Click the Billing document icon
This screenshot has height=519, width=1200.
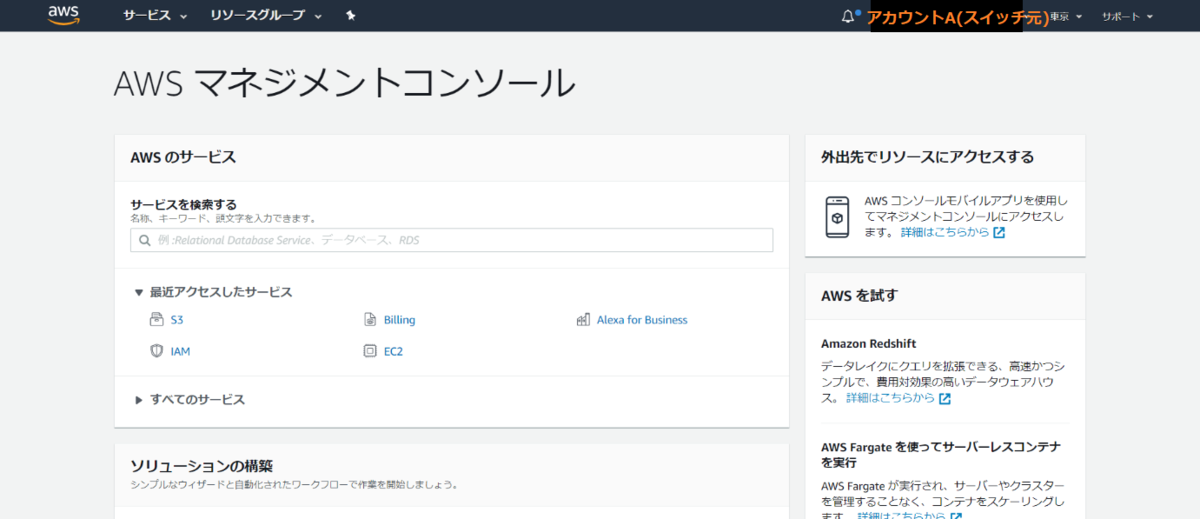pos(370,320)
